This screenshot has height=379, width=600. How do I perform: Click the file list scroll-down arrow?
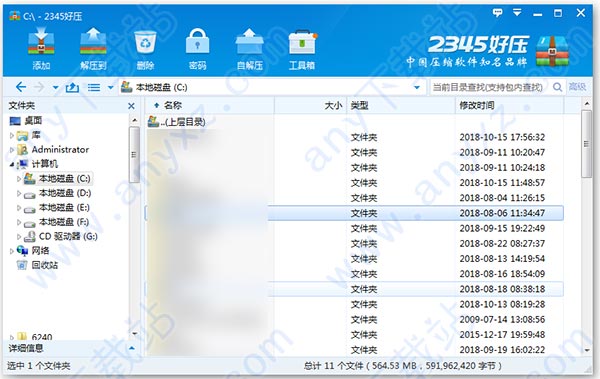coord(587,350)
